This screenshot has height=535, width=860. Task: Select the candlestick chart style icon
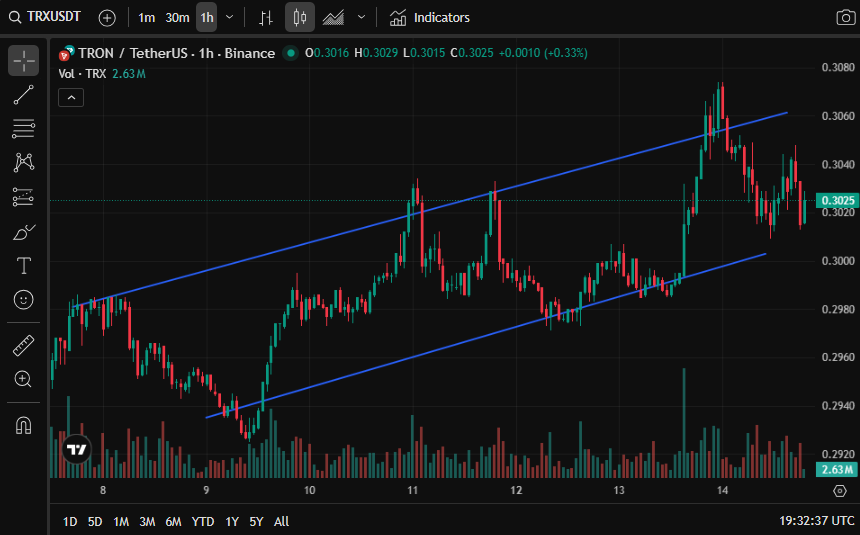(x=299, y=18)
